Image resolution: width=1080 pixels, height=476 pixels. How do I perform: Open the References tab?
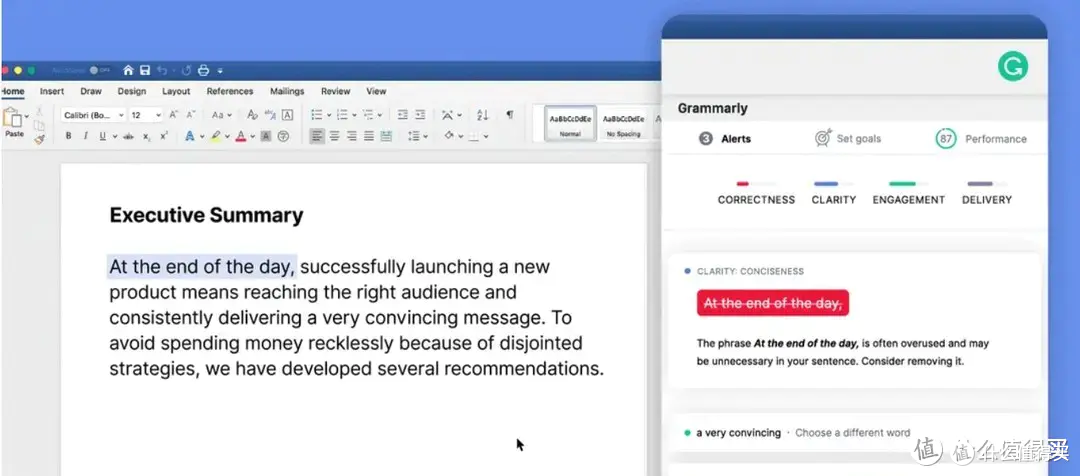click(x=230, y=91)
